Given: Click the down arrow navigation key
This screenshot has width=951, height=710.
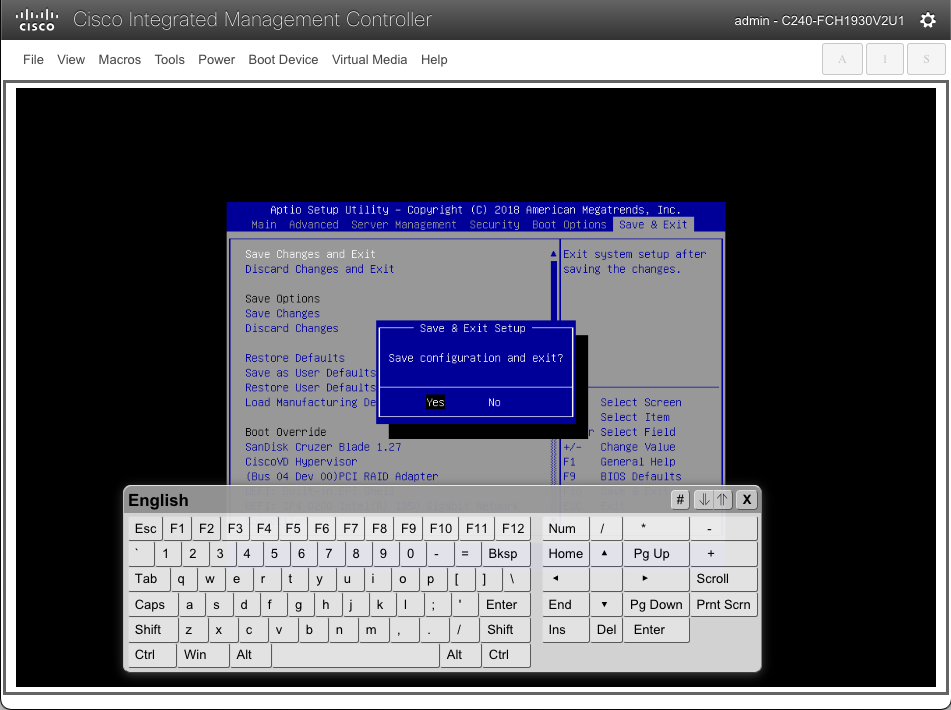Looking at the screenshot, I should point(604,604).
